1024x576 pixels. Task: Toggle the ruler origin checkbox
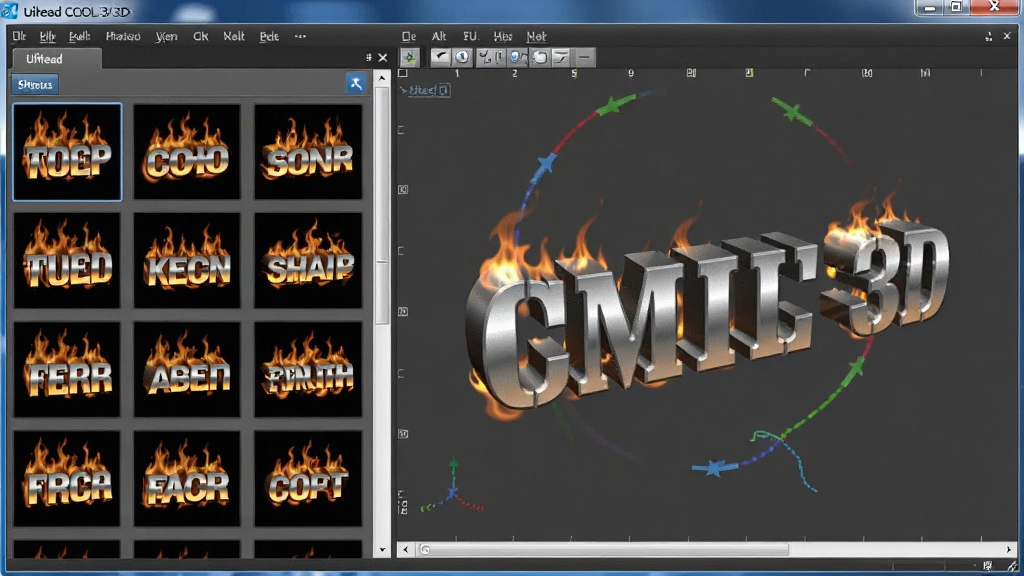pyautogui.click(x=403, y=73)
